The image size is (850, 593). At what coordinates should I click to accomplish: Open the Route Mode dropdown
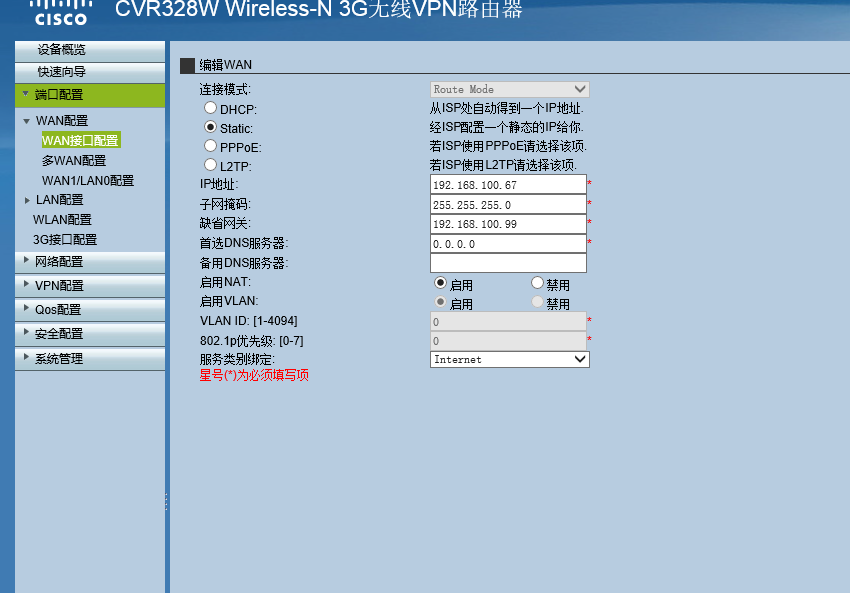tap(510, 89)
